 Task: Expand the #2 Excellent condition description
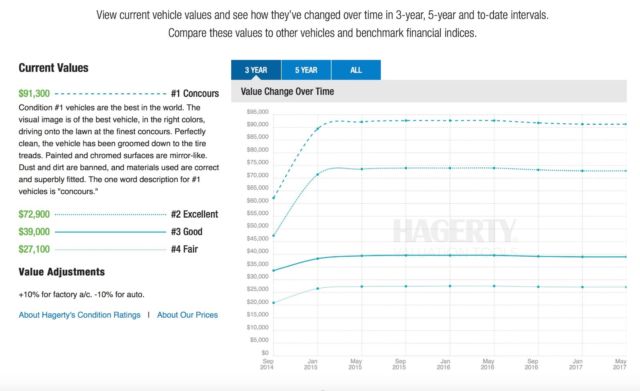[x=119, y=214]
